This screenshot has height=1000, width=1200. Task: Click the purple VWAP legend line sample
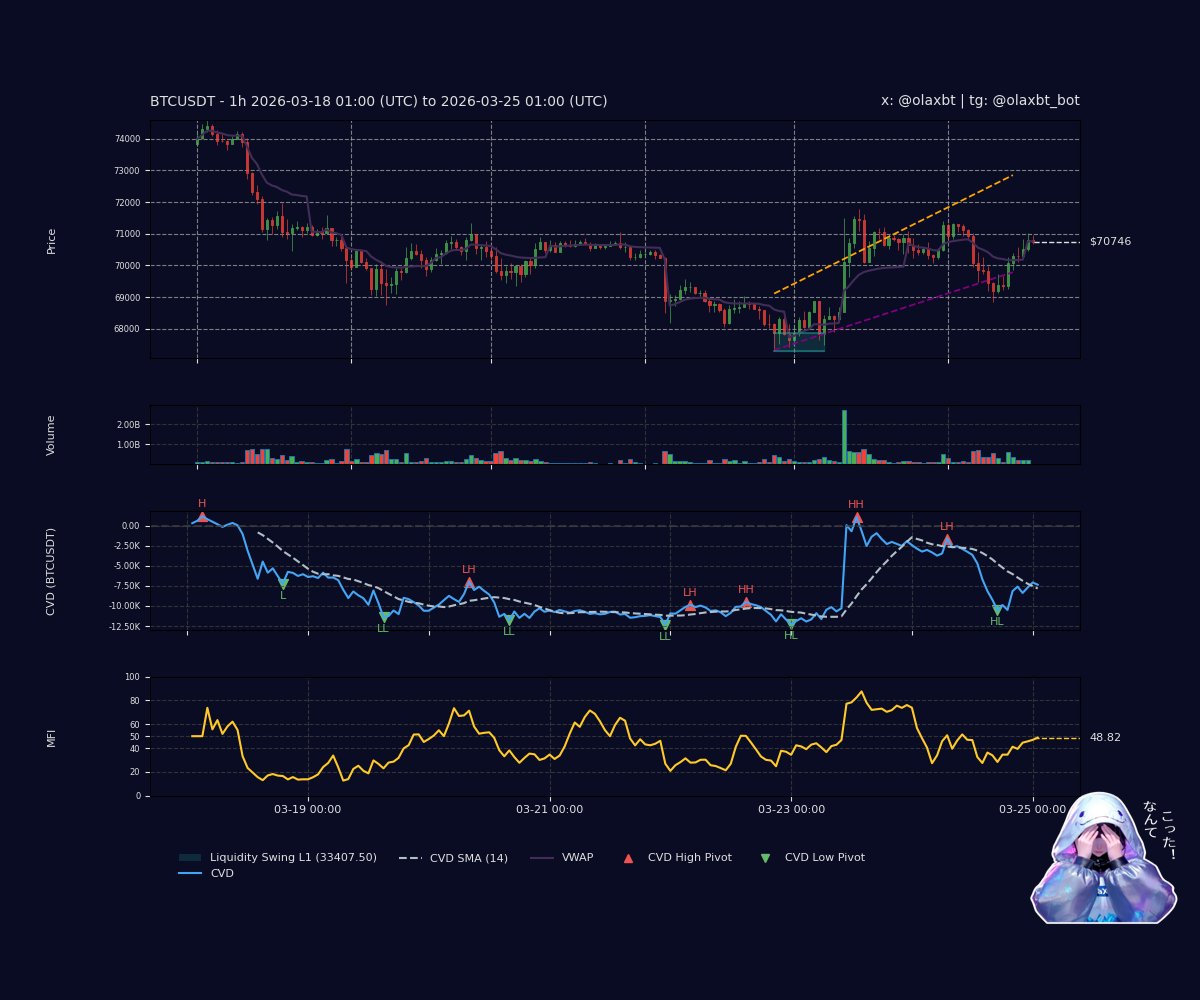(x=541, y=858)
